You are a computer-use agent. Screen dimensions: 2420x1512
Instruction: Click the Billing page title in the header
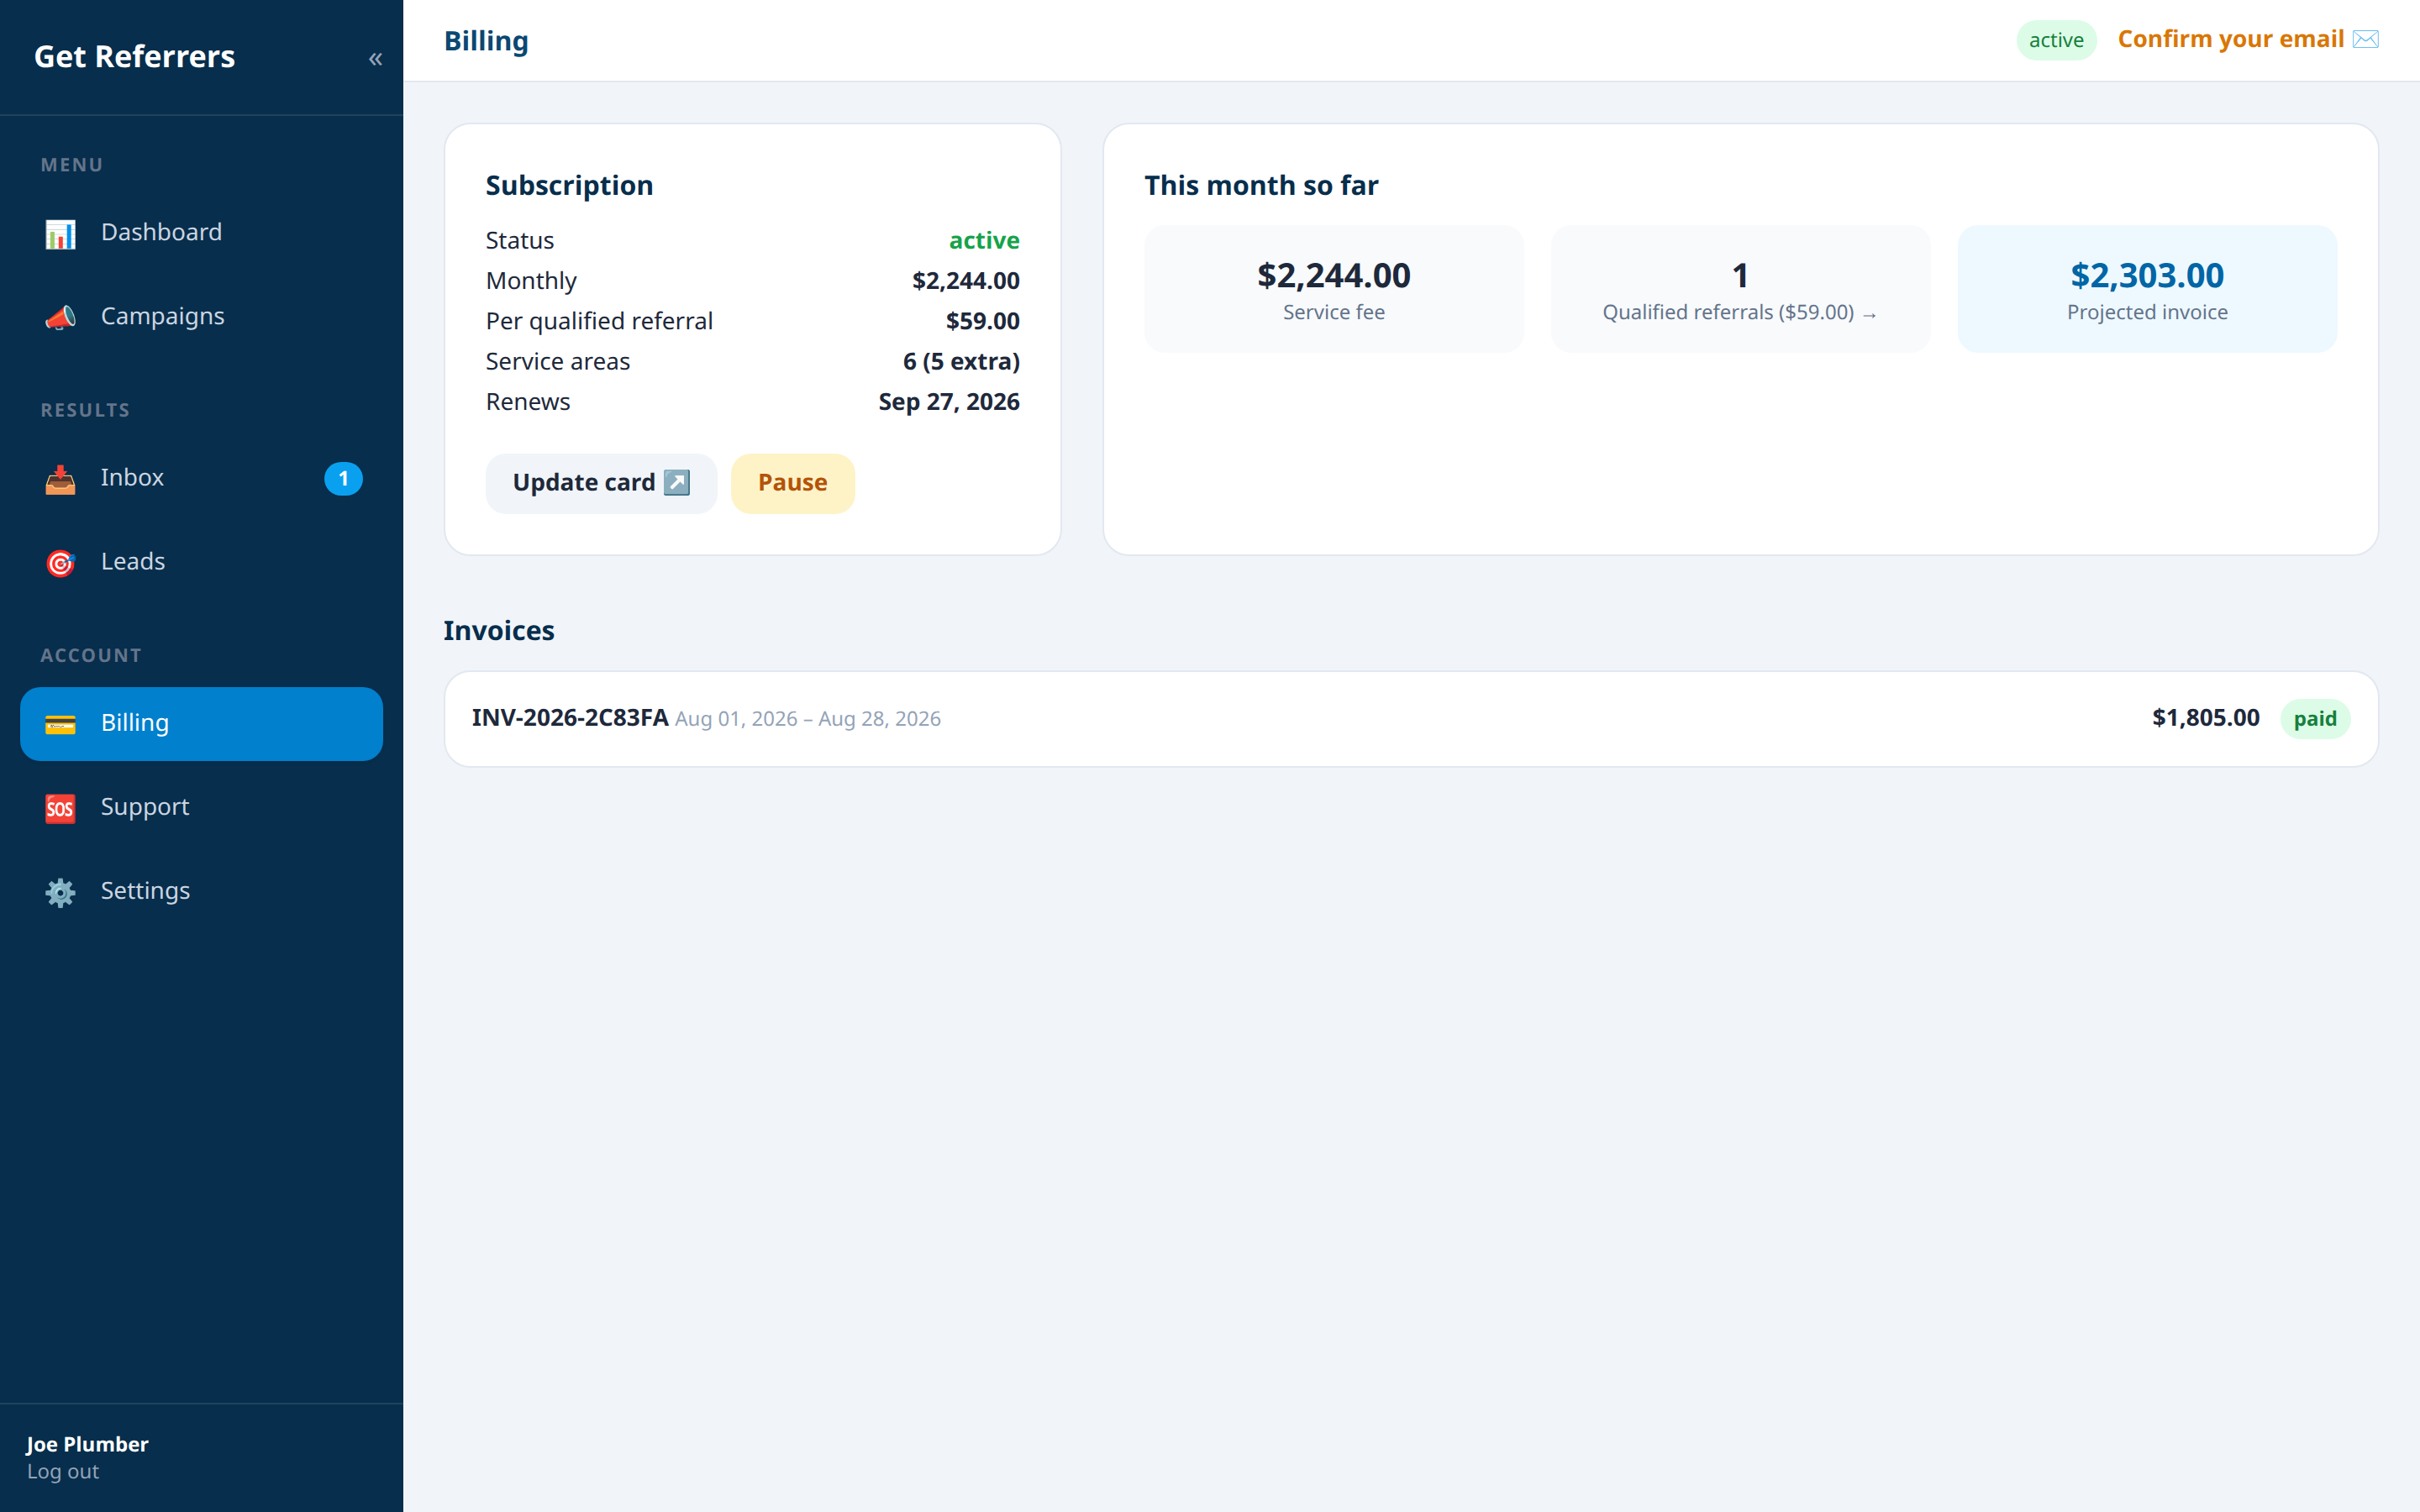click(x=486, y=41)
